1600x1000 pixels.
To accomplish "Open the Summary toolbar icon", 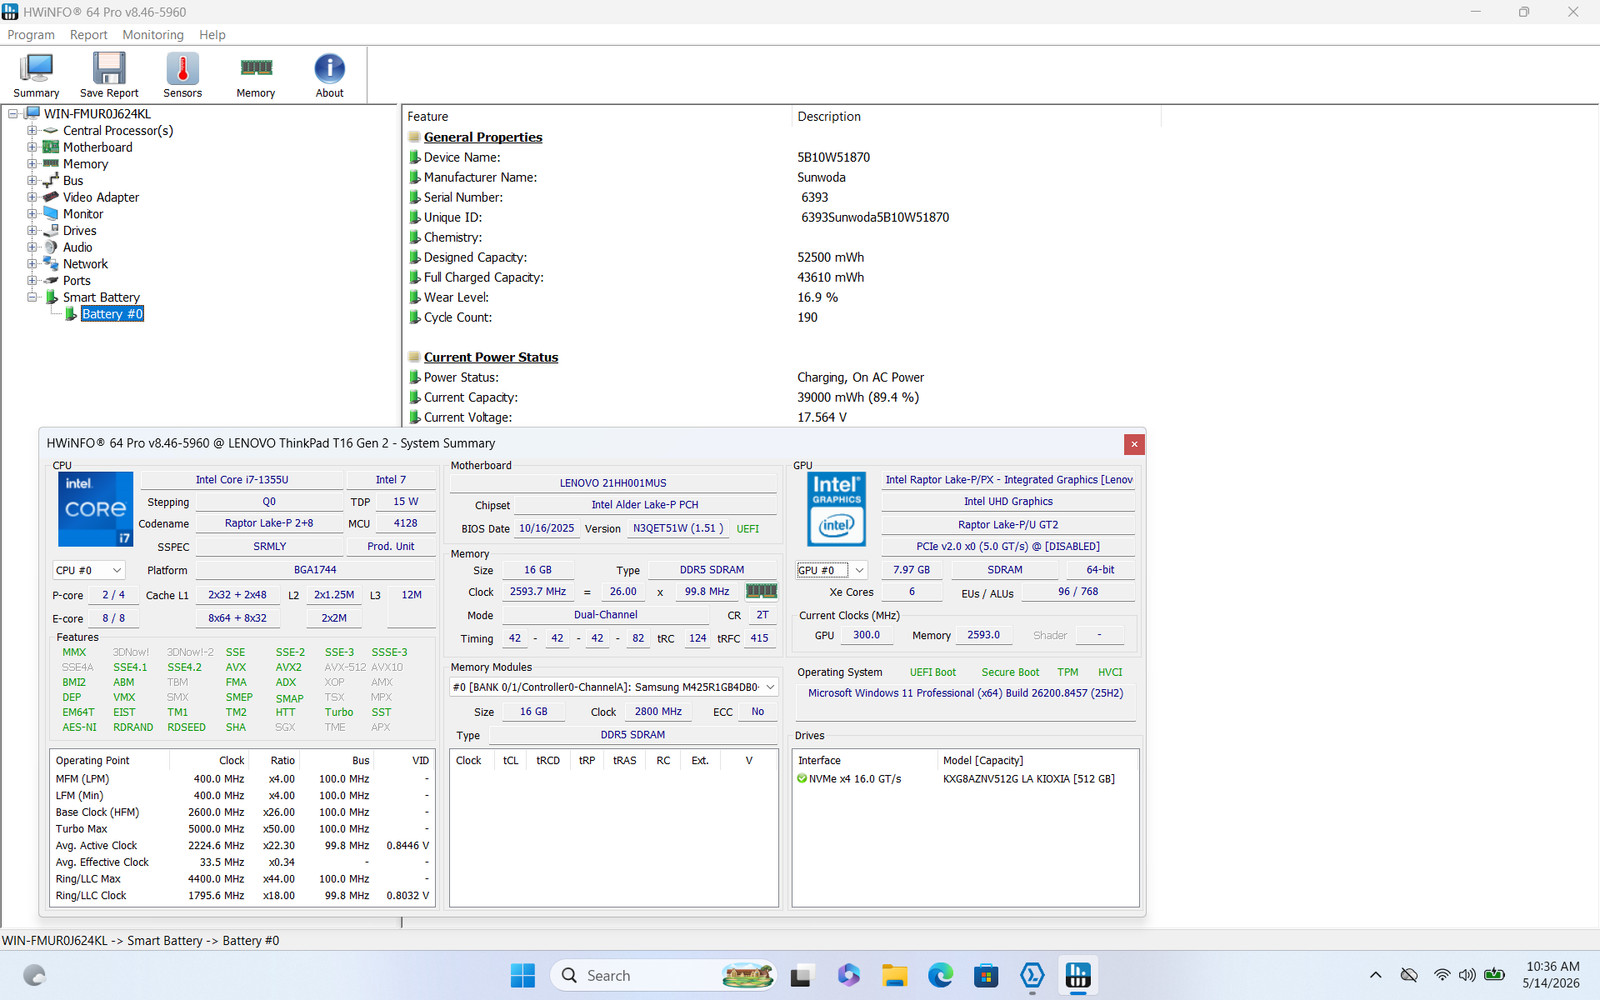I will [x=36, y=75].
